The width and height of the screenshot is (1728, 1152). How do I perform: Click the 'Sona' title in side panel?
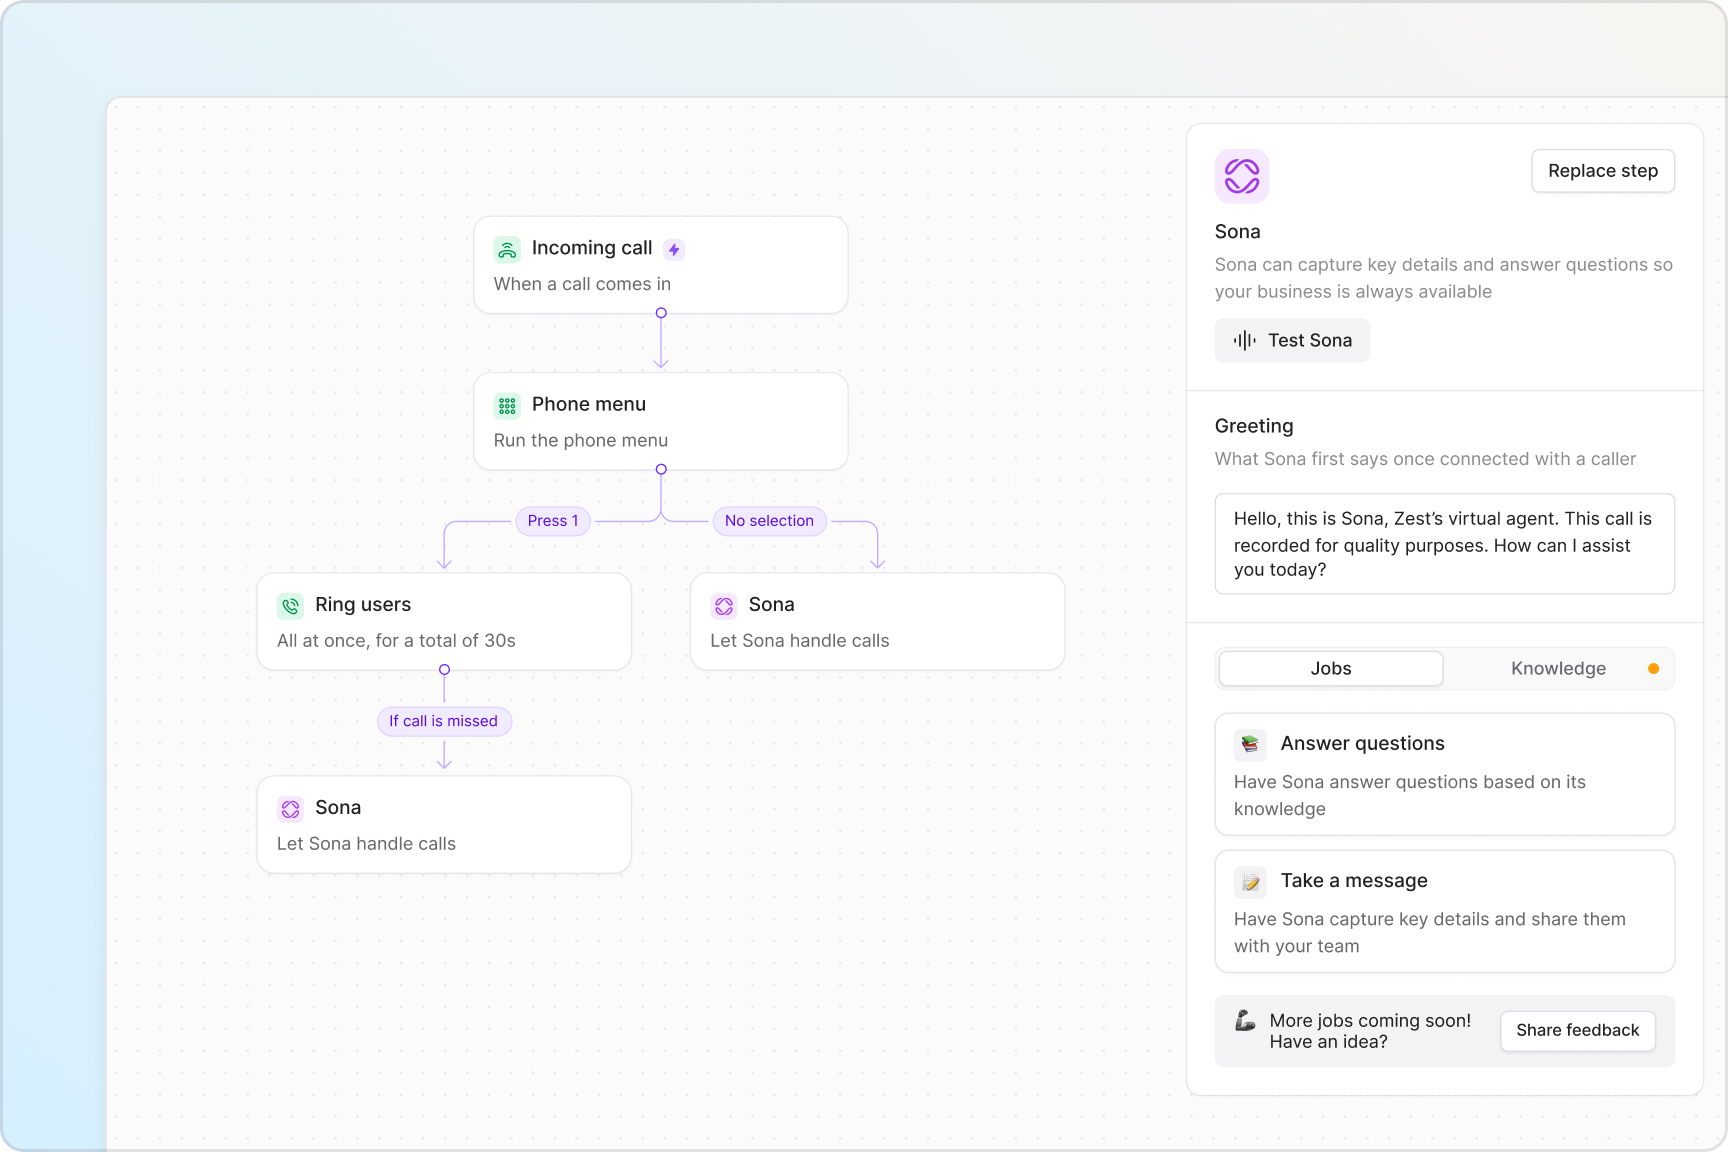point(1237,232)
